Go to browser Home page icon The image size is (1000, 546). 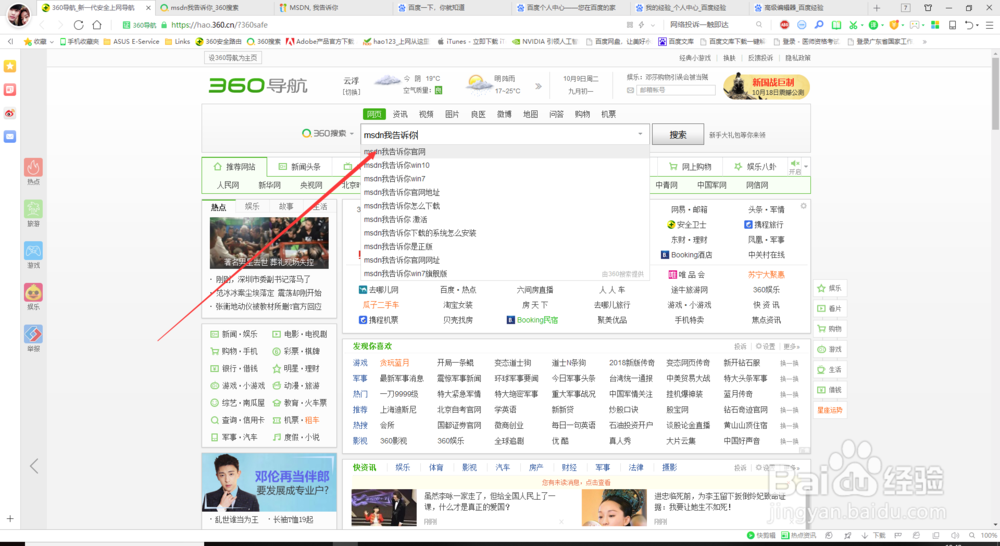pos(97,25)
